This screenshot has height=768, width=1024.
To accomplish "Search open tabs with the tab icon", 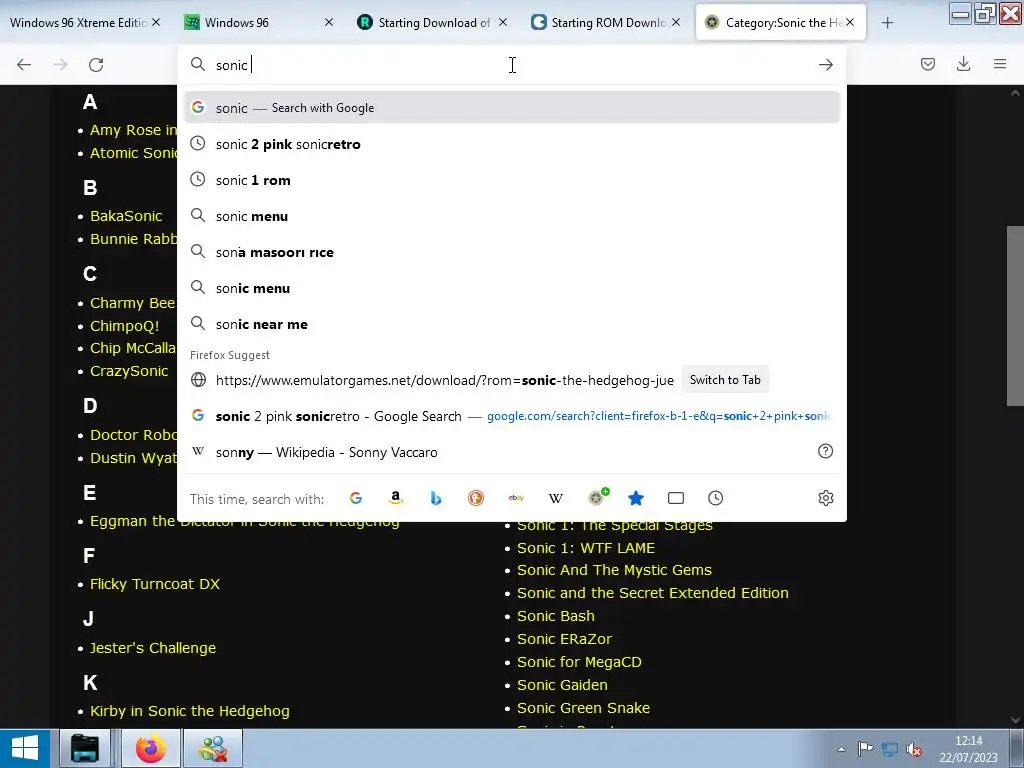I will pos(676,498).
